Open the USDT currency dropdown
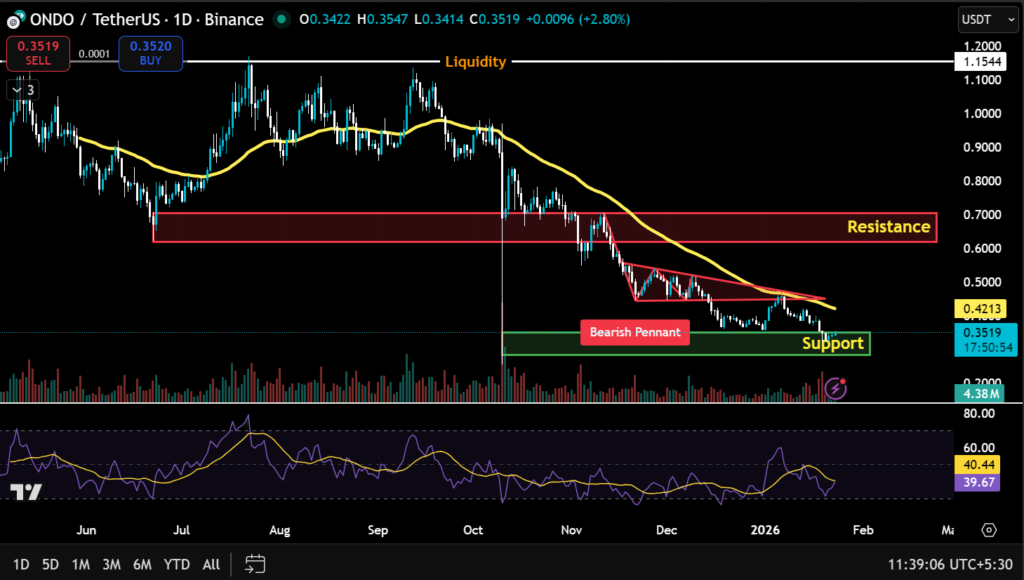Screen dimensions: 1024x580 tap(983, 19)
